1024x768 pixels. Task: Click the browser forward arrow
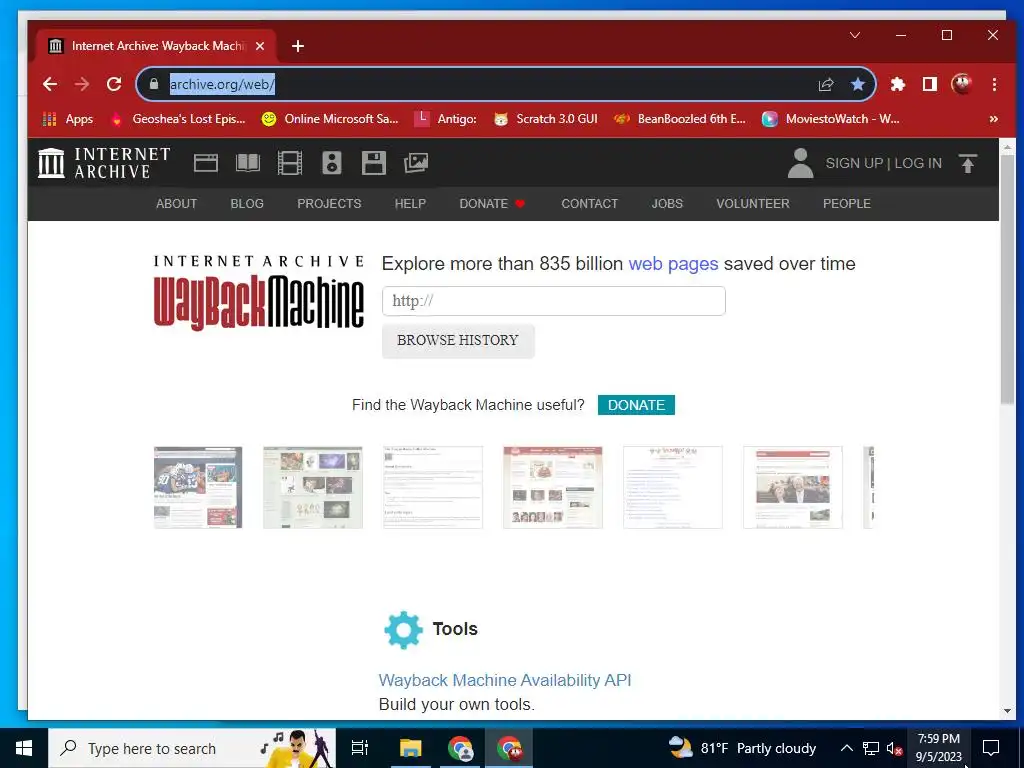click(x=82, y=84)
